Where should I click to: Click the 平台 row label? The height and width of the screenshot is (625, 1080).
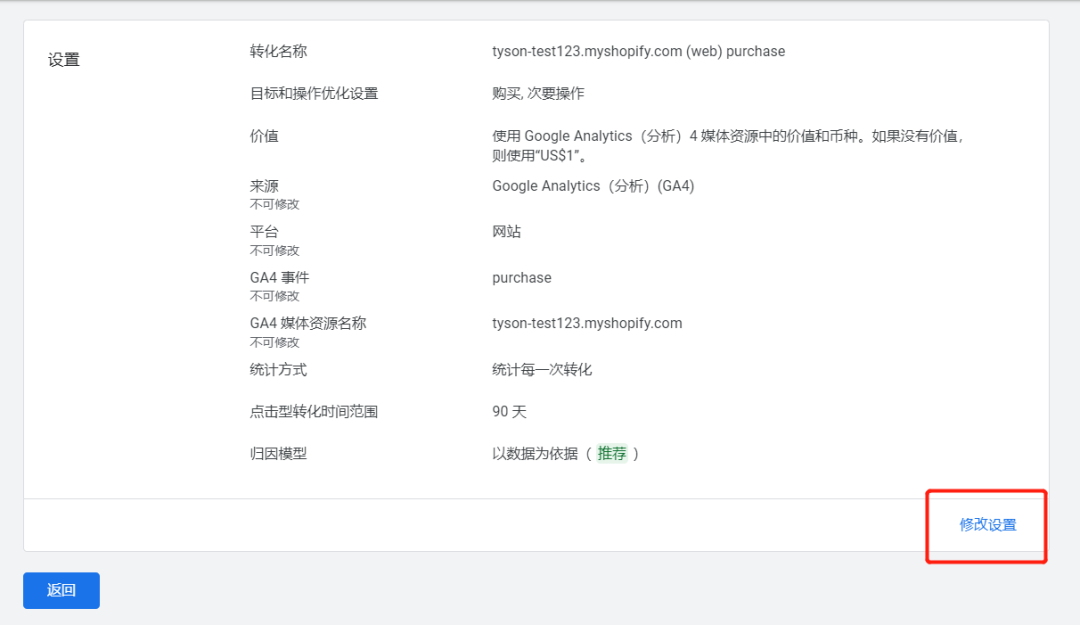[264, 232]
